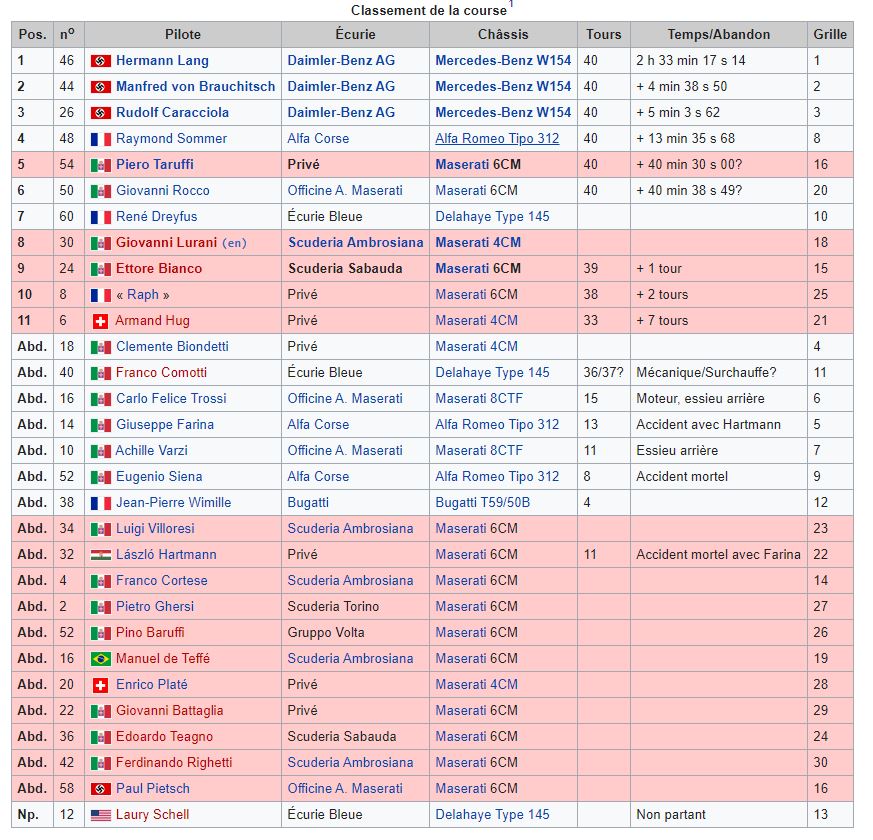The image size is (873, 840).
Task: Open the Achille Varzi link
Action: pyautogui.click(x=151, y=450)
